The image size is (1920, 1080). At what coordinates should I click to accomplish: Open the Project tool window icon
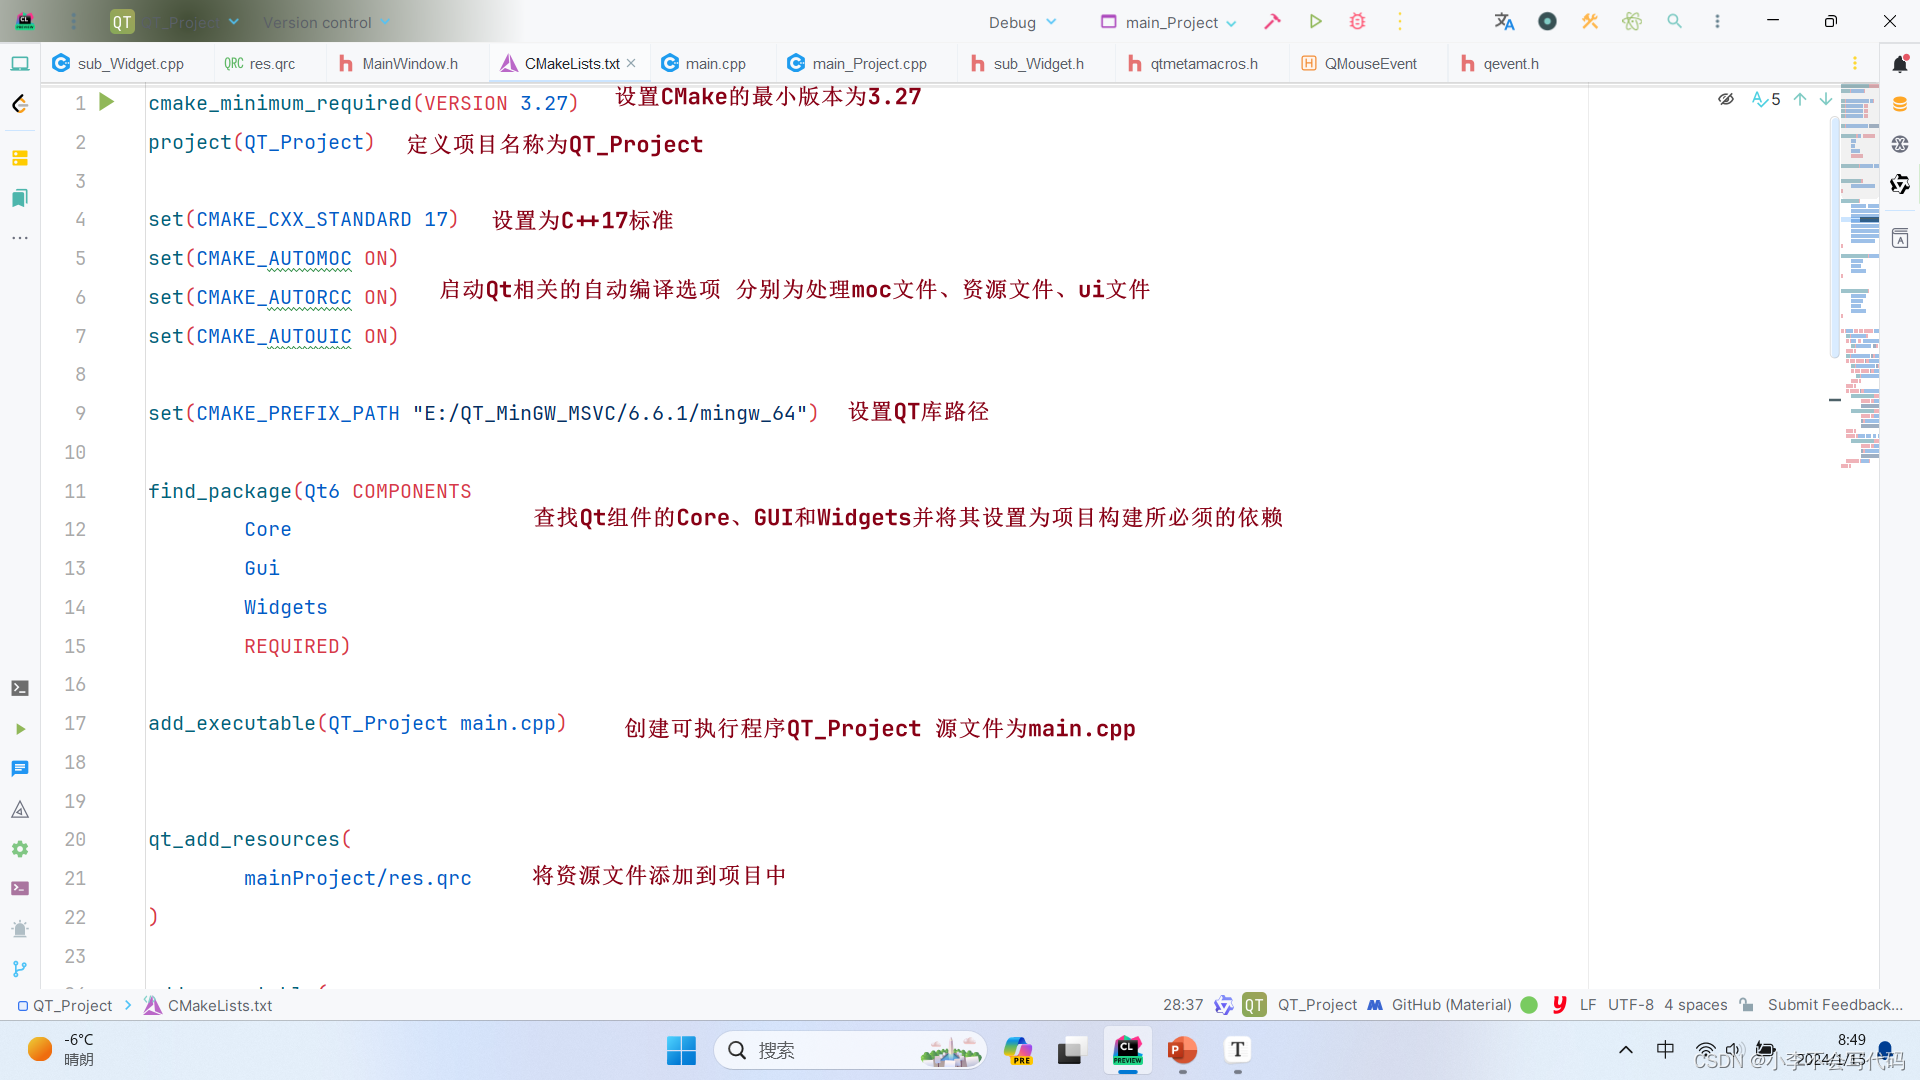click(x=20, y=64)
